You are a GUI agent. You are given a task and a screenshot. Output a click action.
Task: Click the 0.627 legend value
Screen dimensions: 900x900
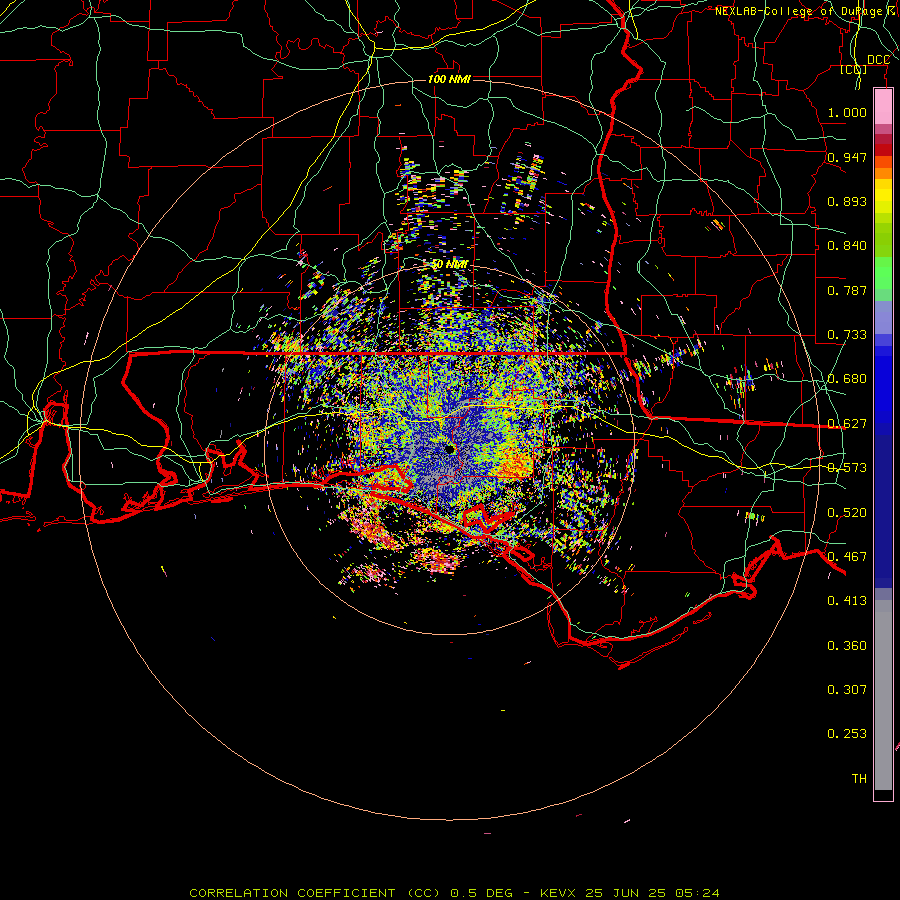(x=847, y=424)
